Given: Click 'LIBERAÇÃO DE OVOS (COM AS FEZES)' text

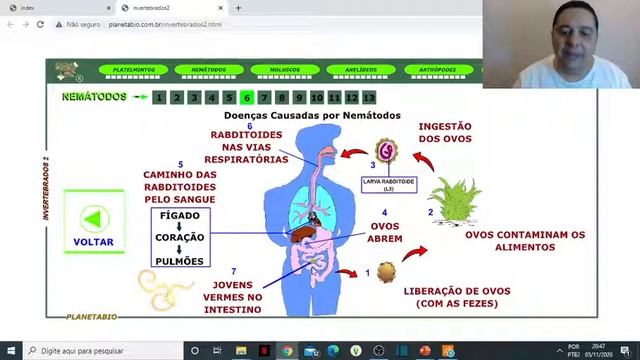Looking at the screenshot, I should pyautogui.click(x=457, y=297).
